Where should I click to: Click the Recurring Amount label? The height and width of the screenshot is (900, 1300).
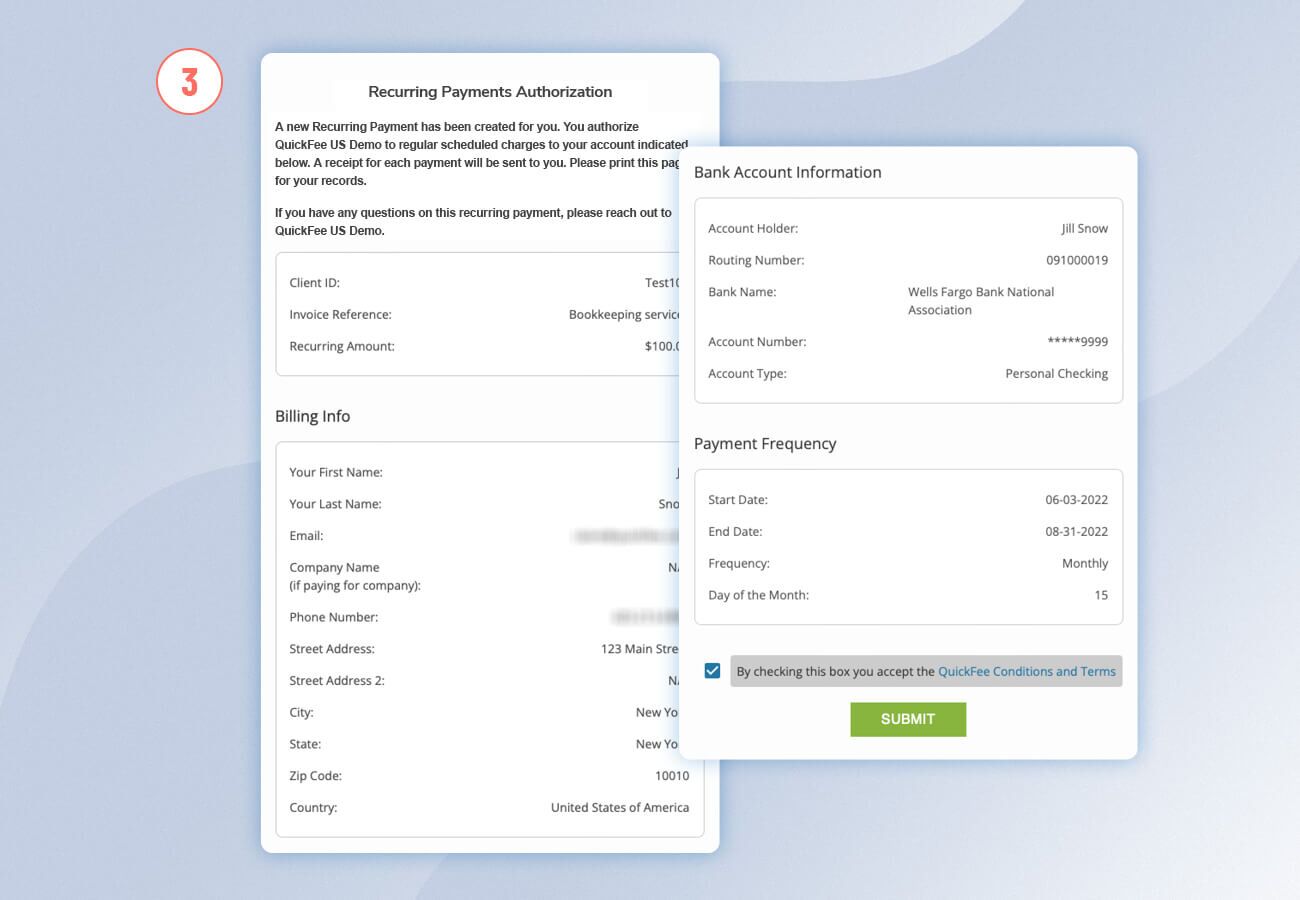click(342, 346)
